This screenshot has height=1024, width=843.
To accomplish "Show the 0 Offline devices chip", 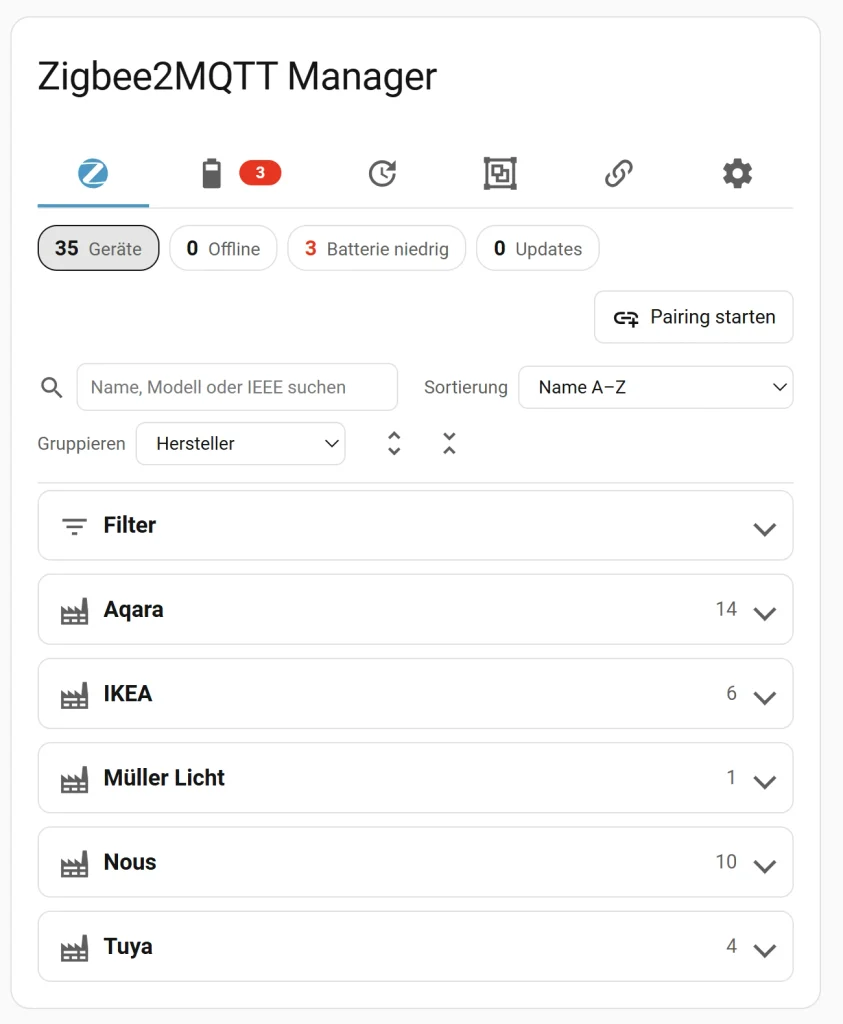I will click(x=223, y=248).
